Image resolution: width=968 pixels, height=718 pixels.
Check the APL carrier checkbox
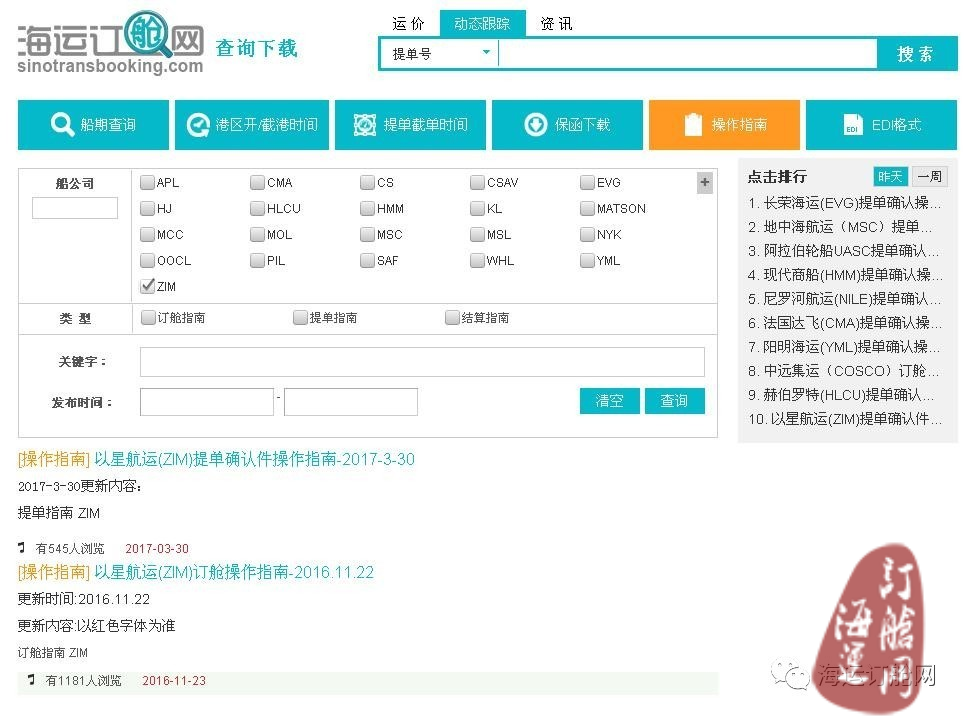147,182
